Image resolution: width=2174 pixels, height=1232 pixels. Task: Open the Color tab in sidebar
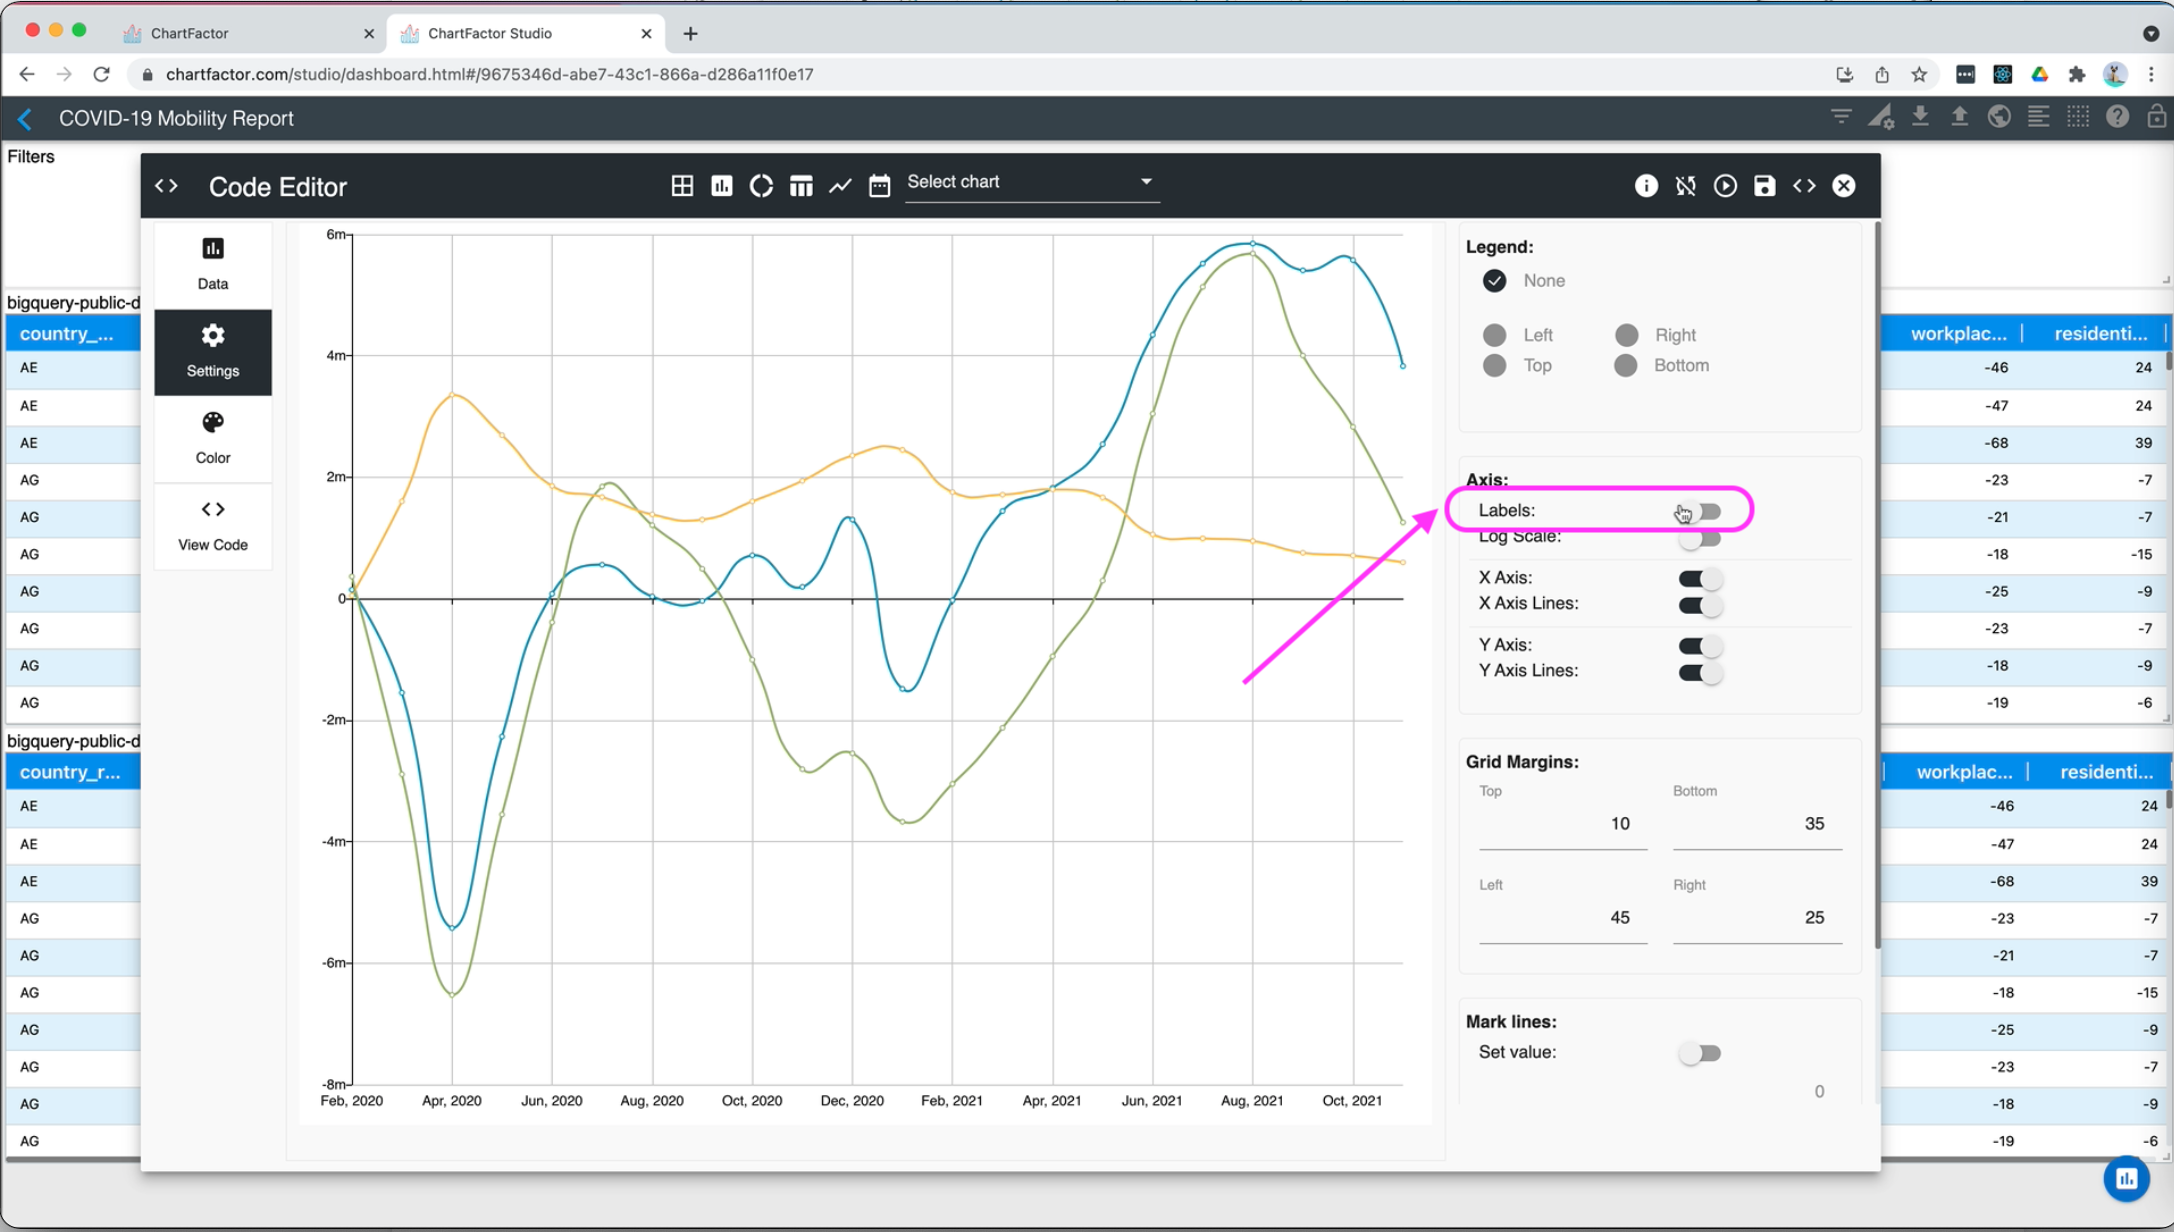pyautogui.click(x=212, y=438)
